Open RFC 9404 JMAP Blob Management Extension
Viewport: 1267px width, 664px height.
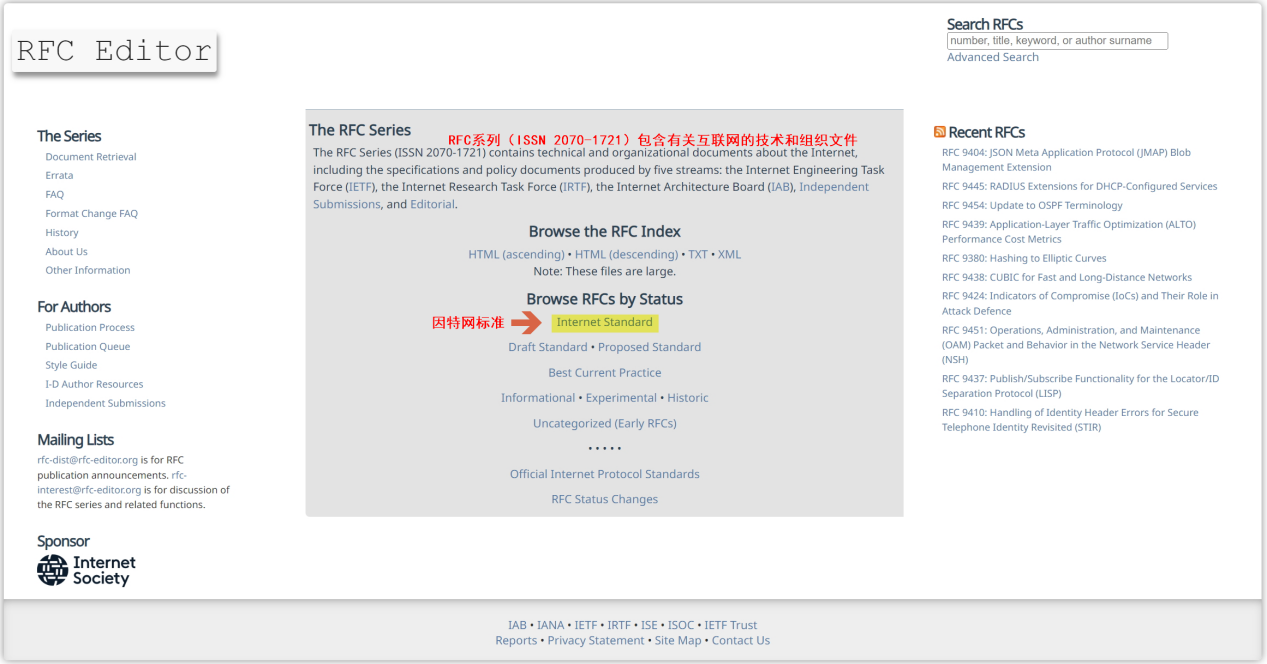[x=1066, y=160]
